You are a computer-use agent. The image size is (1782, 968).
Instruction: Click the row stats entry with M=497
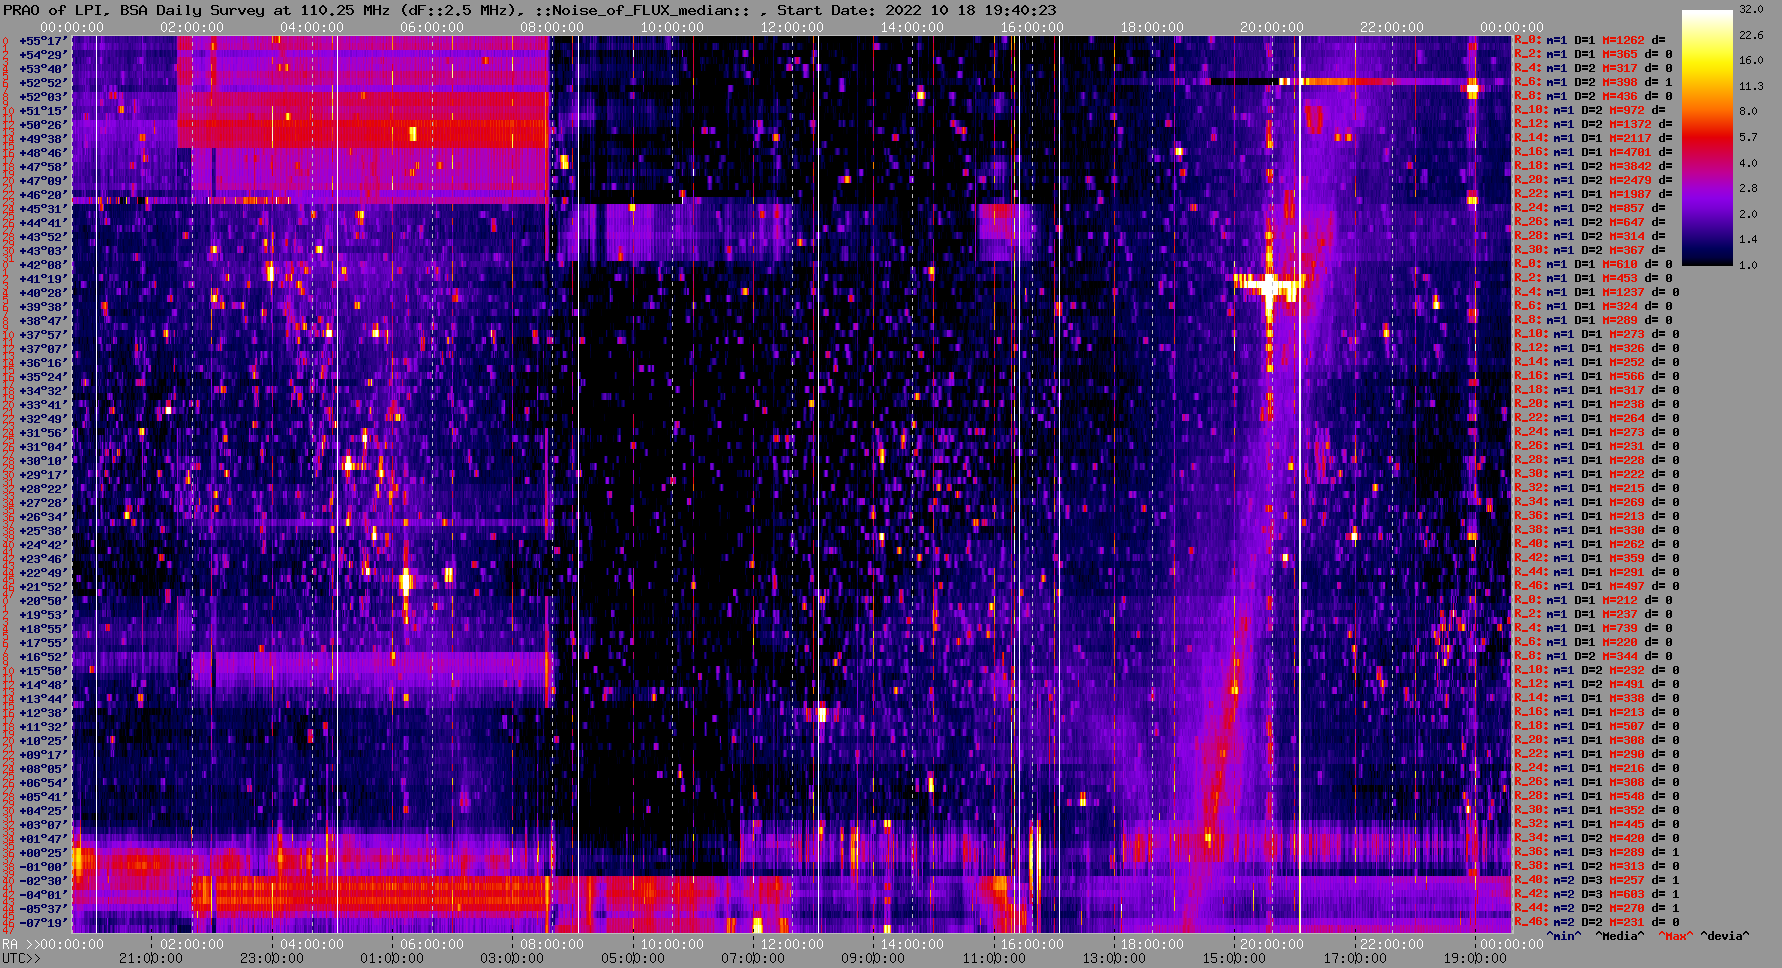click(1597, 586)
